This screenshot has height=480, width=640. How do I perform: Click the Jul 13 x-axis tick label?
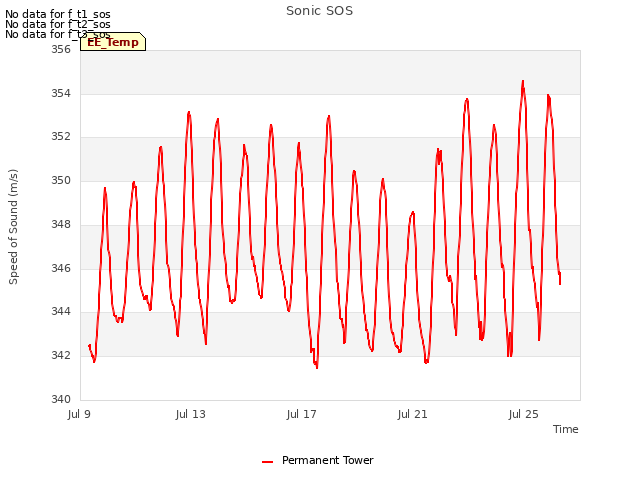[191, 414]
